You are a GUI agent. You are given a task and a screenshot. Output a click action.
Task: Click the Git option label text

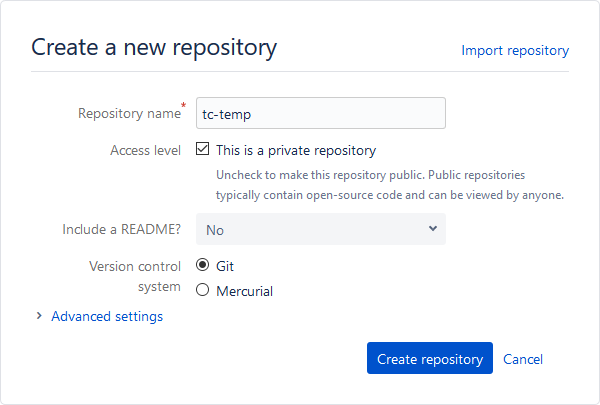[x=225, y=267]
